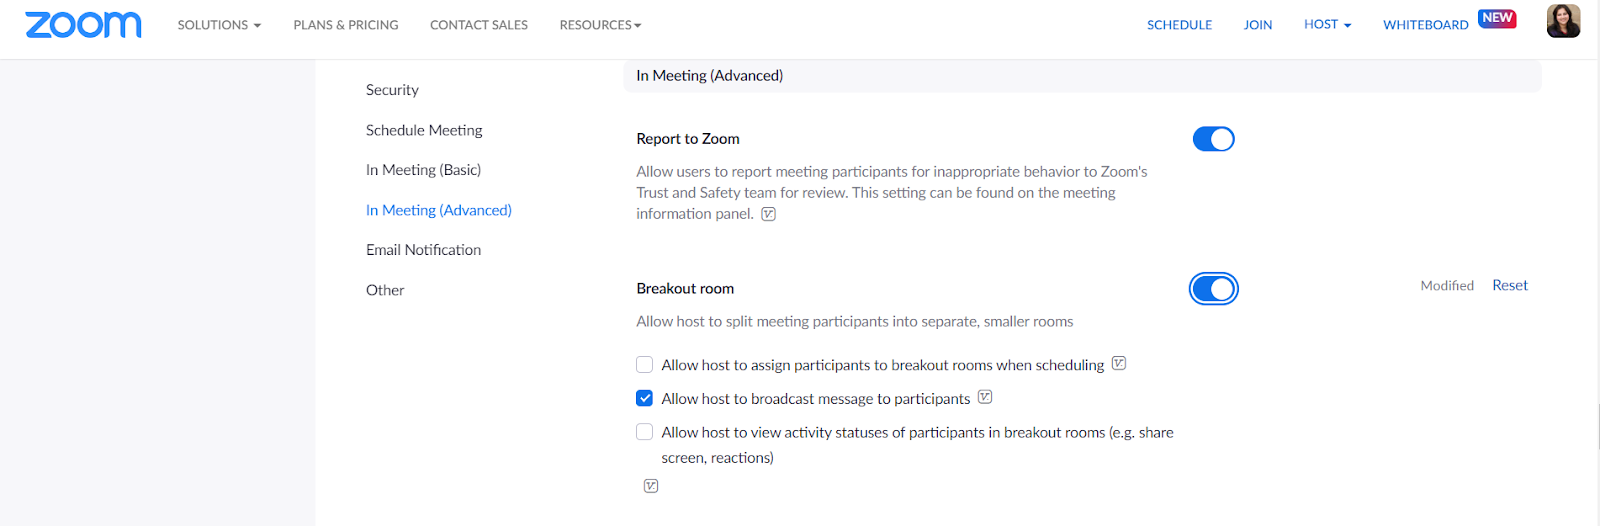Disable the Report to Zoom toggle
The image size is (1600, 526).
coord(1213,139)
